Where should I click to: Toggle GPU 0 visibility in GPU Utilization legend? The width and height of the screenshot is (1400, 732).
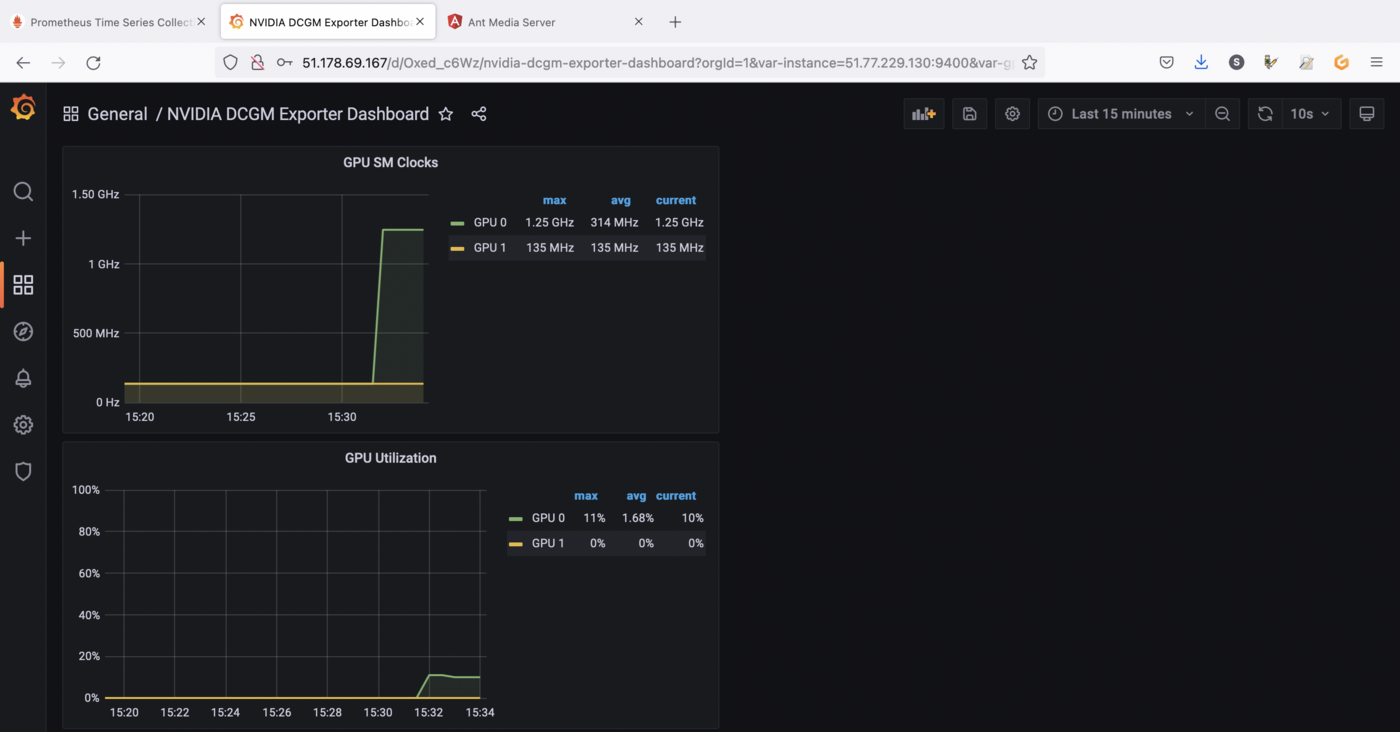(548, 517)
